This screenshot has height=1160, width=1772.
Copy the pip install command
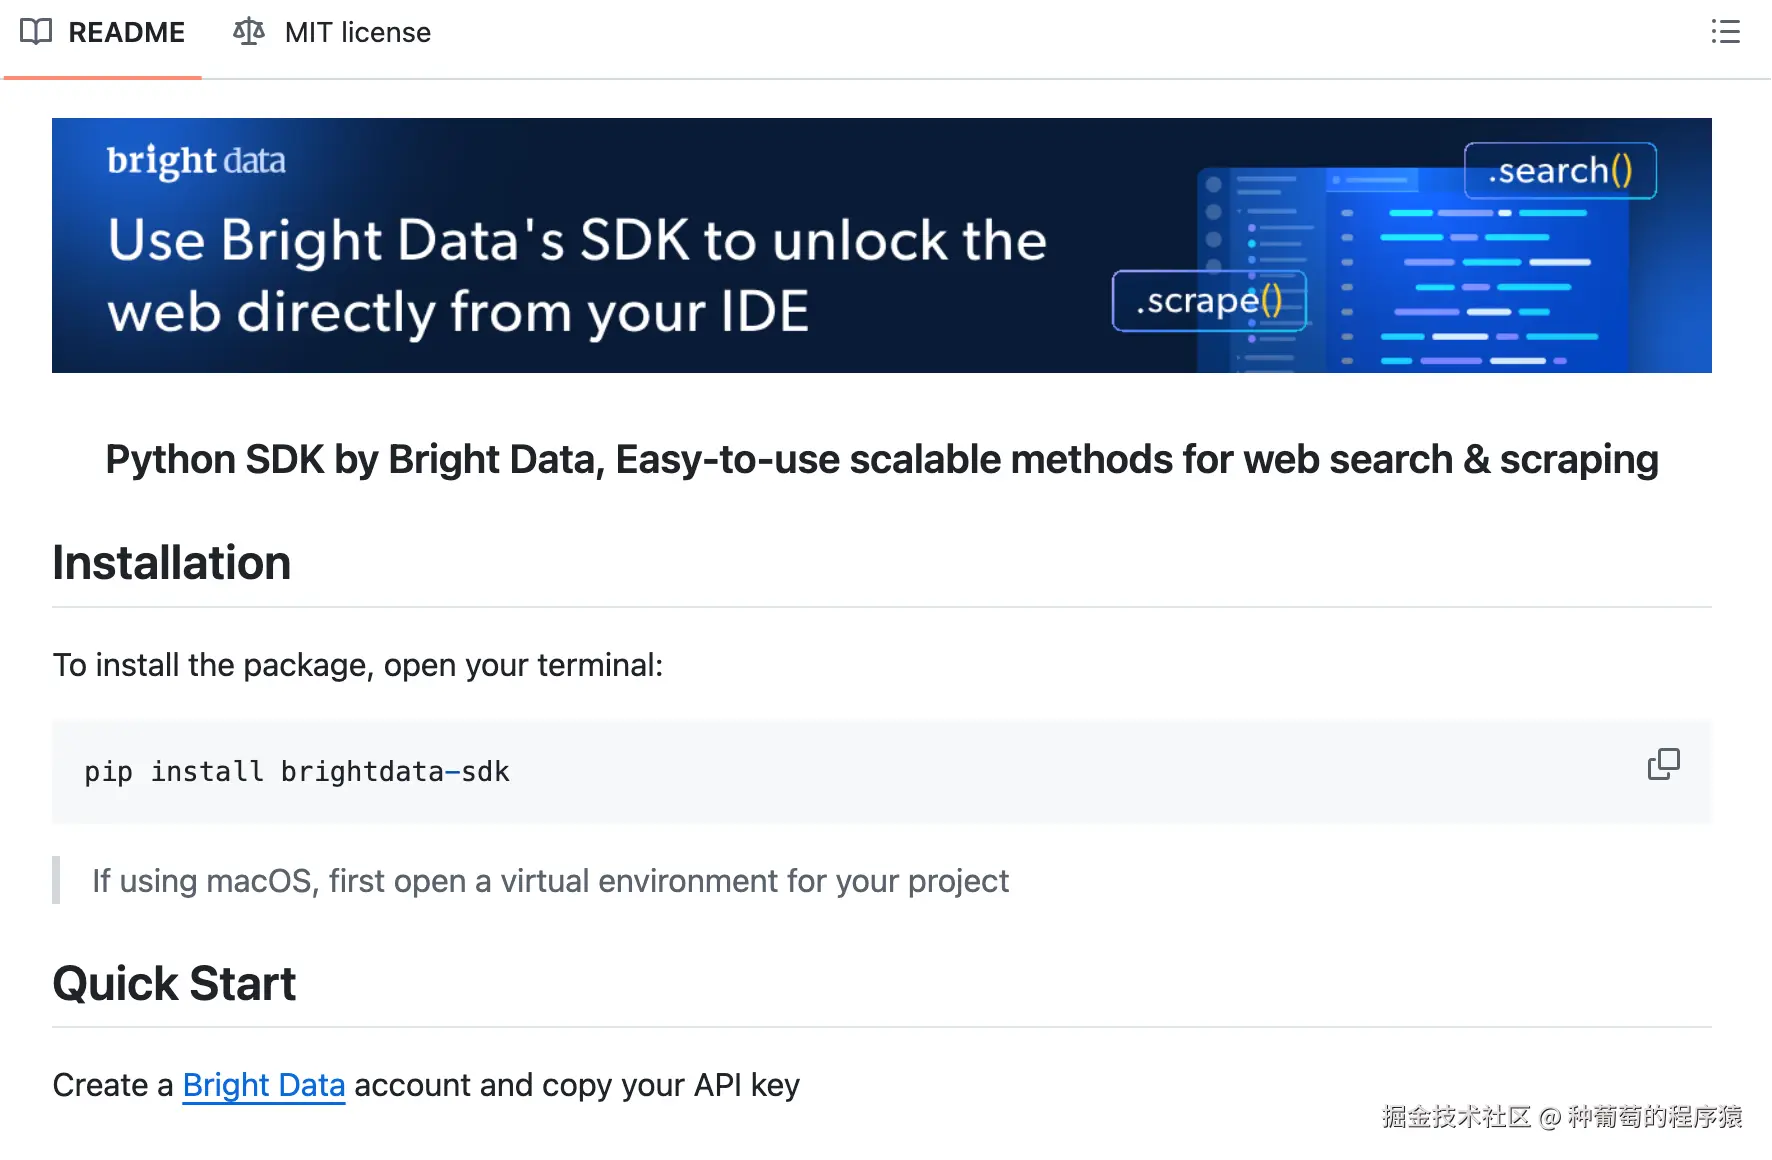tap(1663, 765)
